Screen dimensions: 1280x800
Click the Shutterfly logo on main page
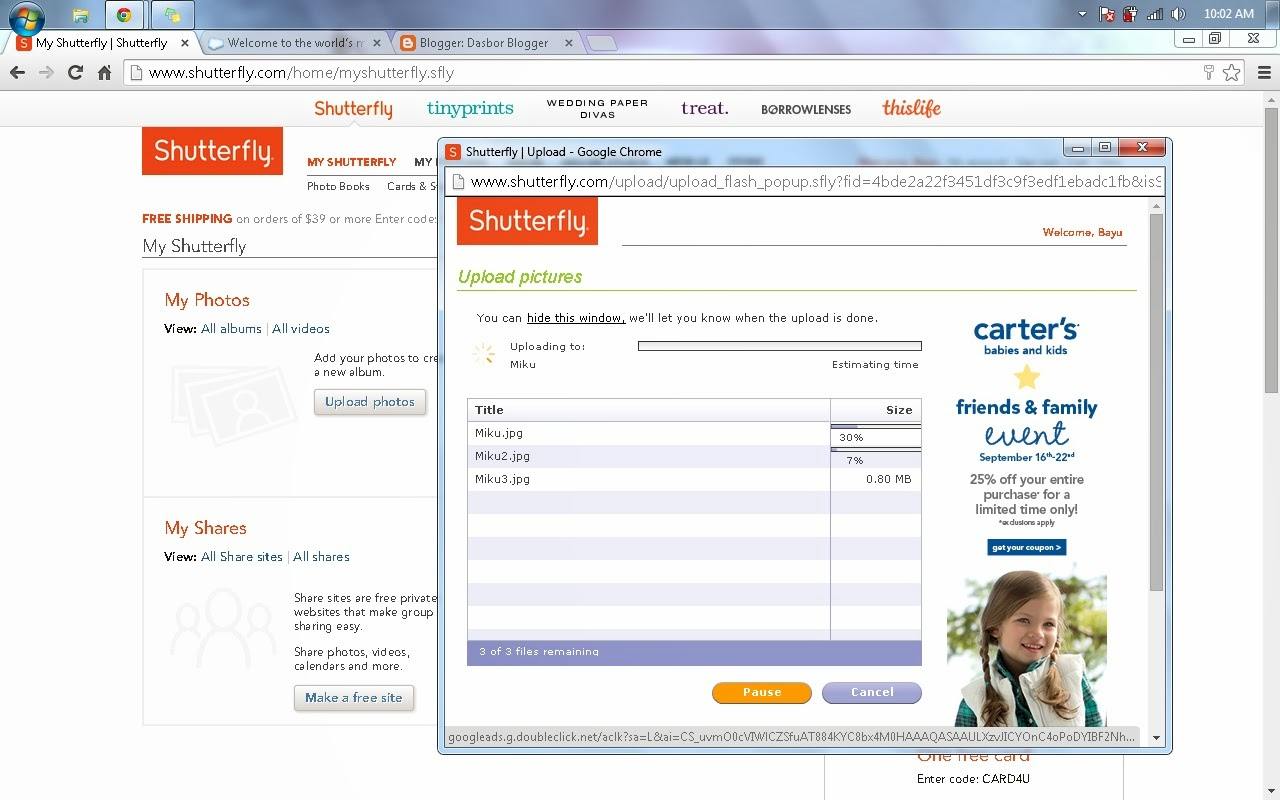212,151
